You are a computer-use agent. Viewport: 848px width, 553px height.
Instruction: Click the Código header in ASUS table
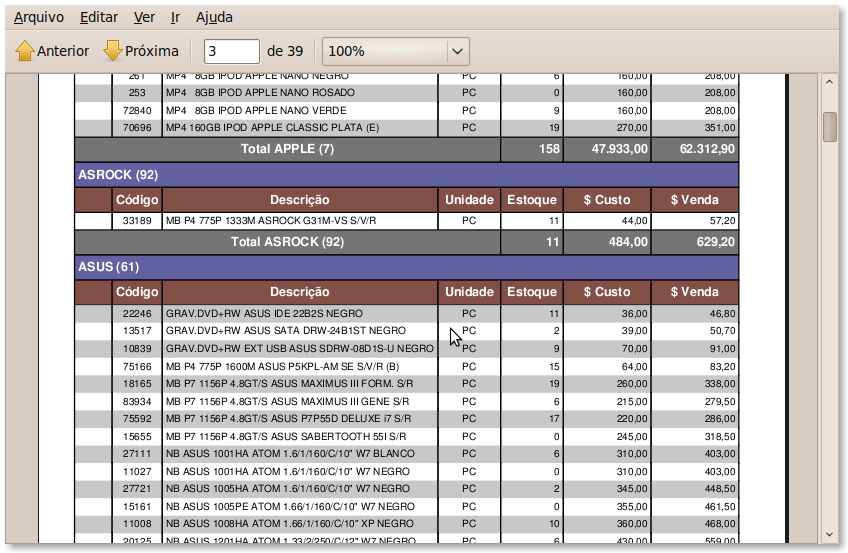[x=137, y=292]
